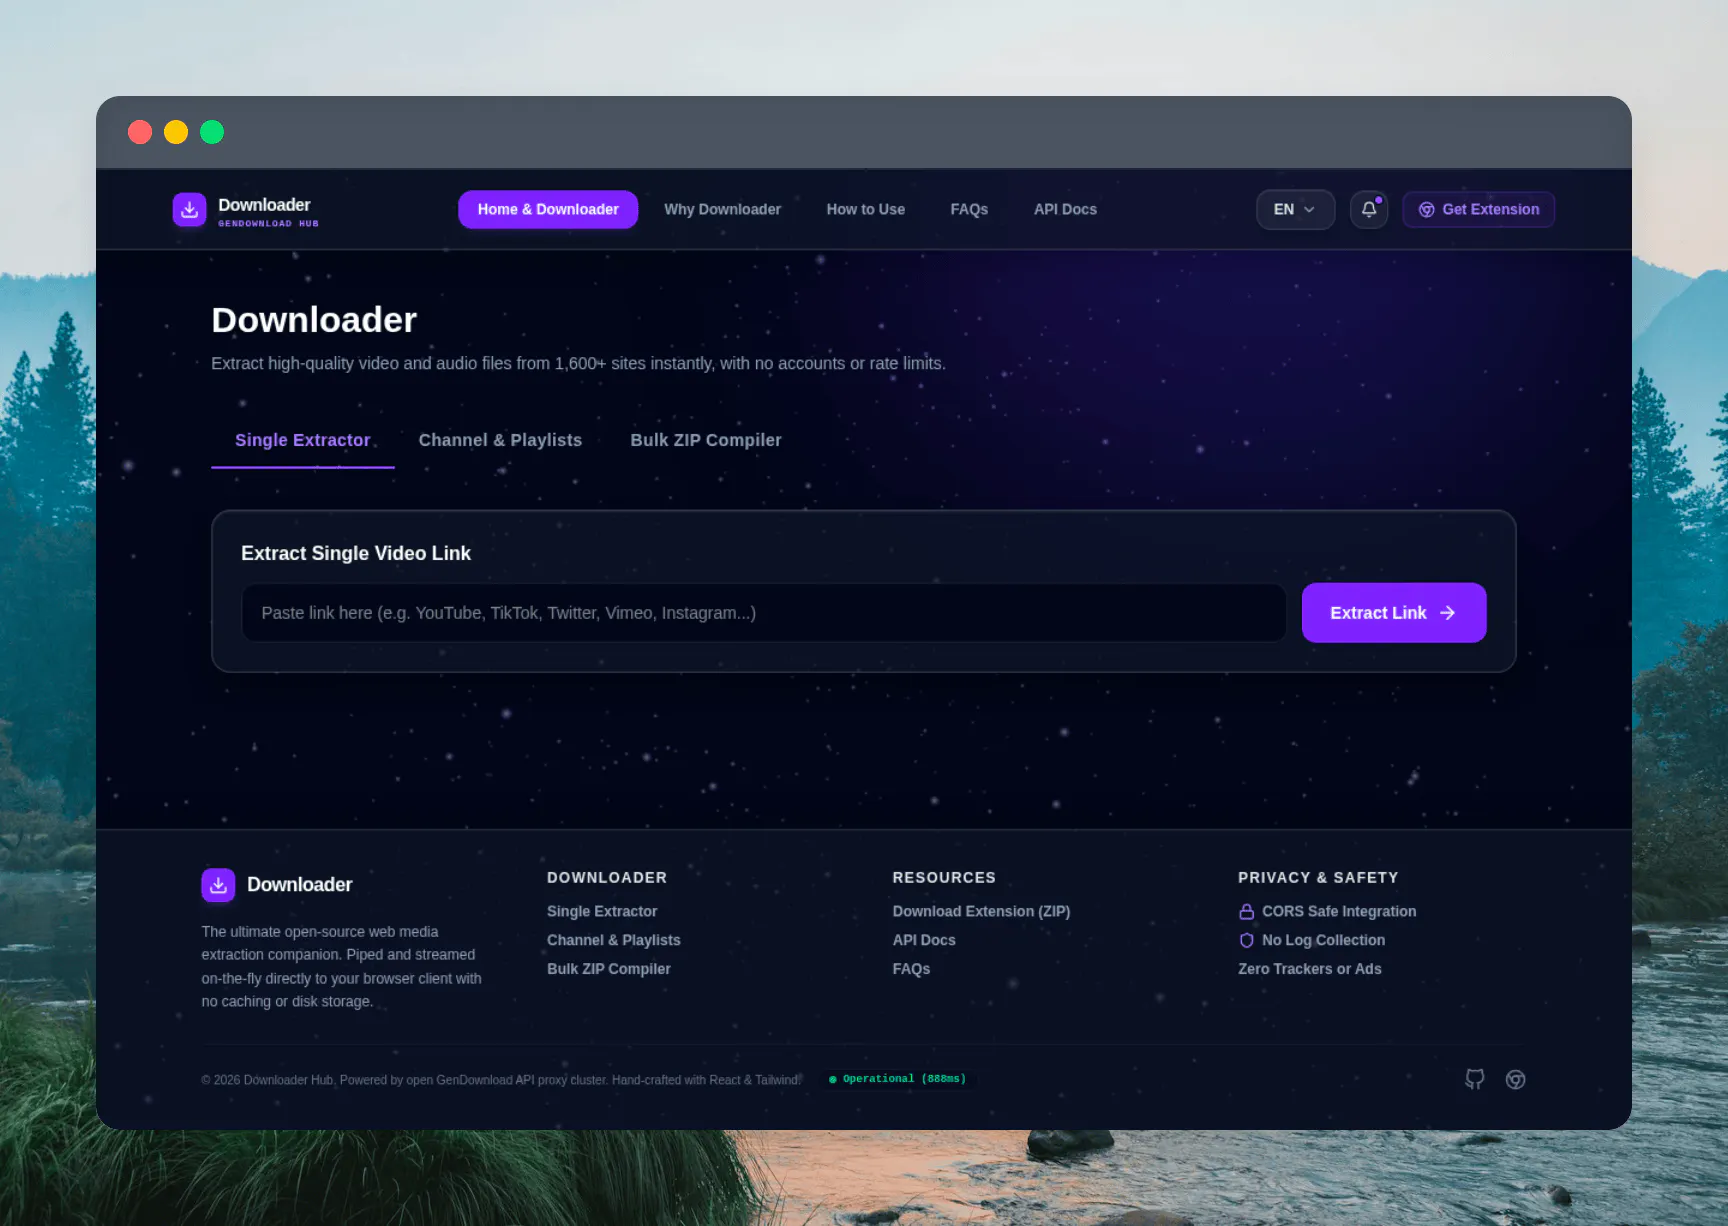
Task: Click the lock icon beside CORS Safe Integration
Action: click(1246, 912)
